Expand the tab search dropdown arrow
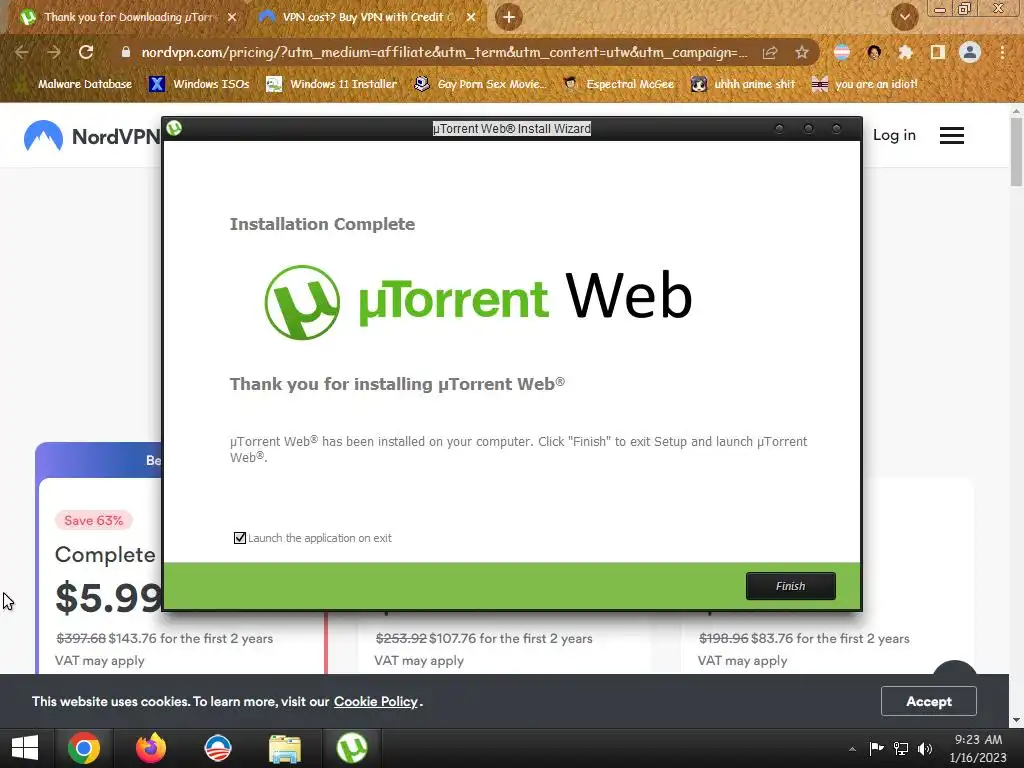The image size is (1024, 768). [x=904, y=17]
